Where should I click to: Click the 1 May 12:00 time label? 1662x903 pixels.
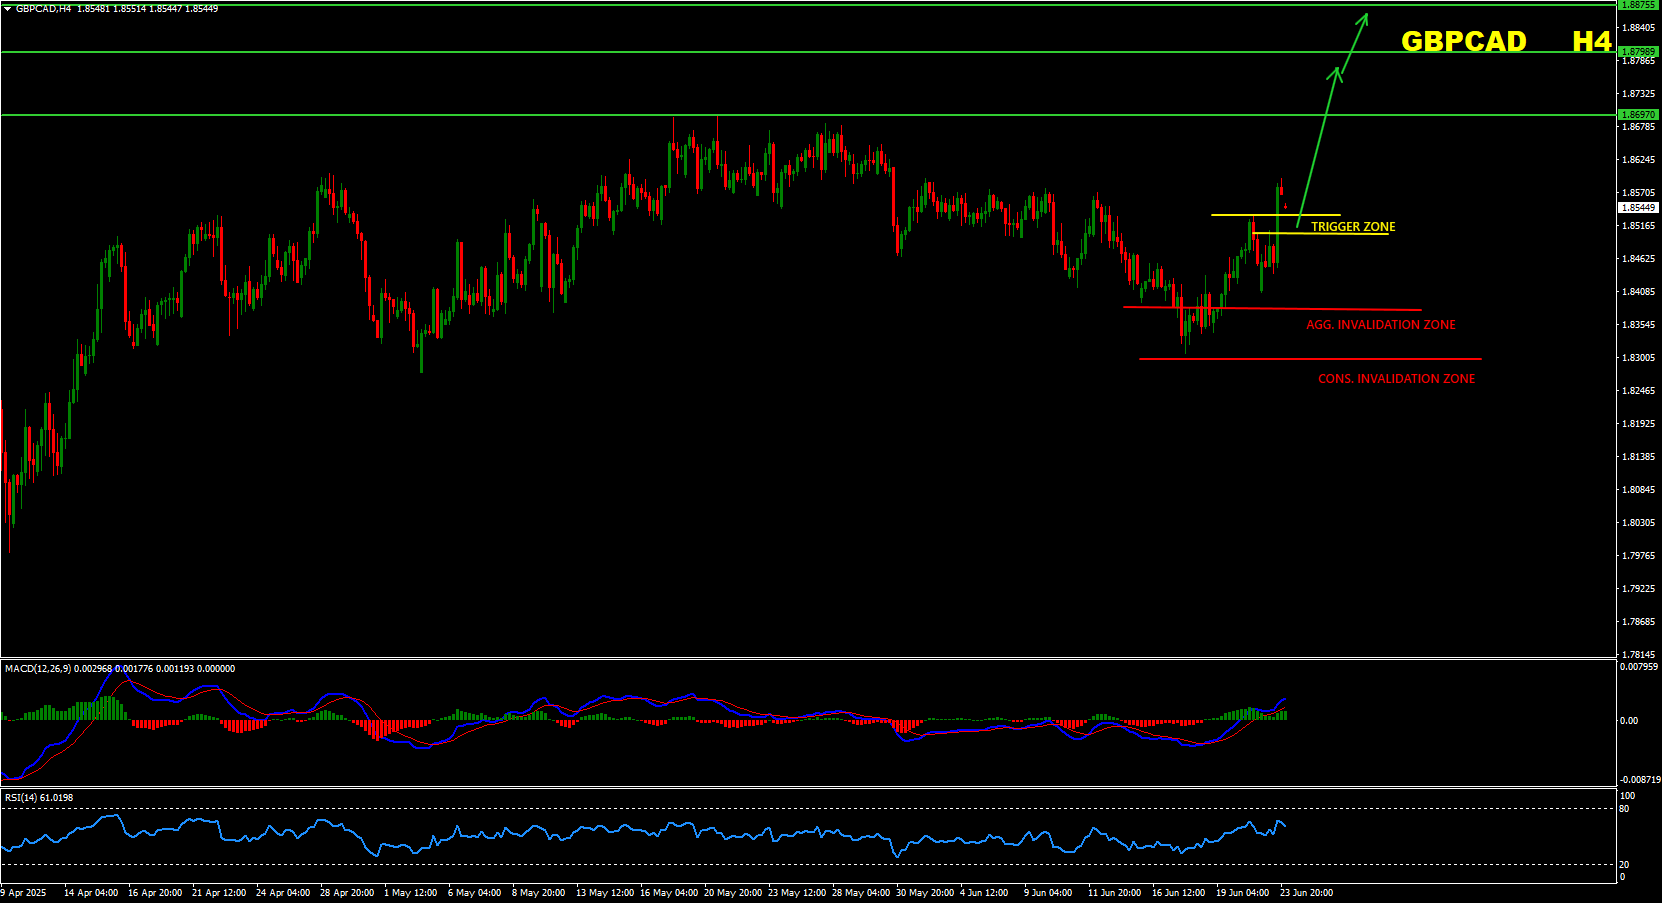point(410,893)
